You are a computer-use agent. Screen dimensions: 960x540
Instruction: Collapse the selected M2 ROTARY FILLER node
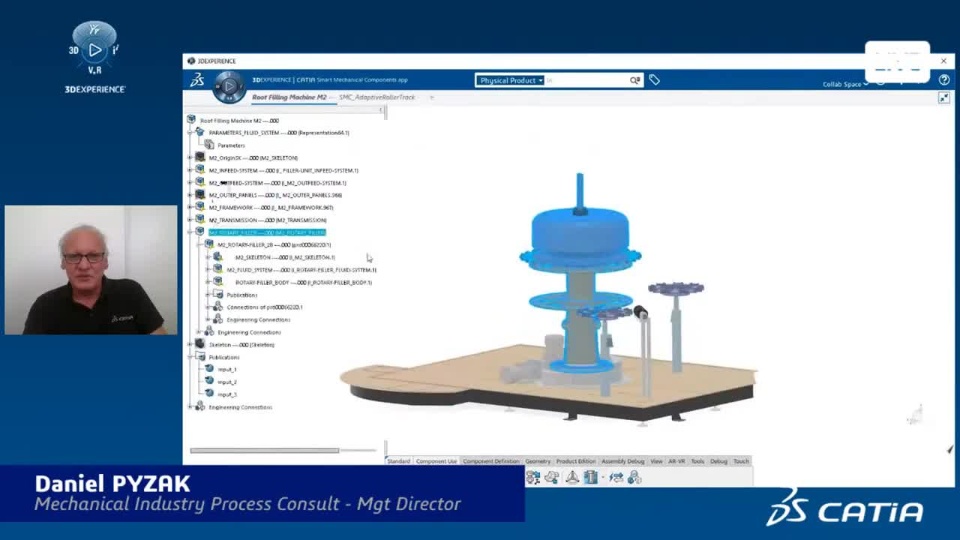[x=190, y=233]
